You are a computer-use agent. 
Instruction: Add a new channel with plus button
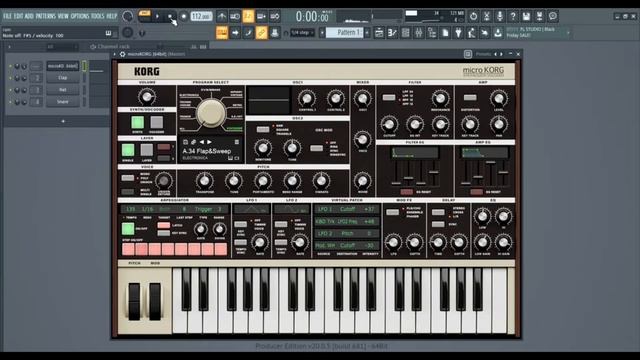[x=63, y=121]
